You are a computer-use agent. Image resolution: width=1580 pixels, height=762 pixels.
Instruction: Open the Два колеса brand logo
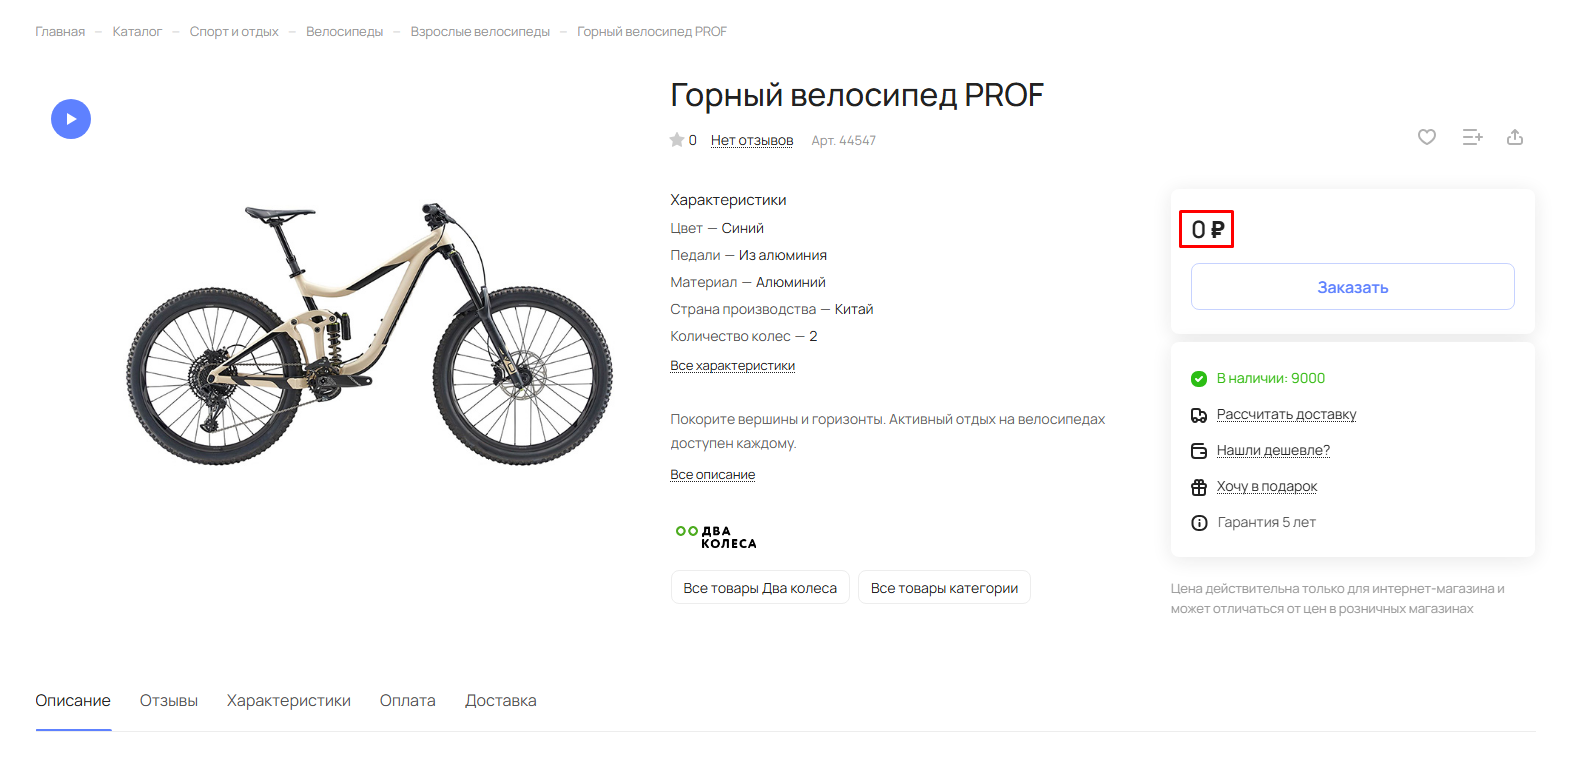point(716,537)
